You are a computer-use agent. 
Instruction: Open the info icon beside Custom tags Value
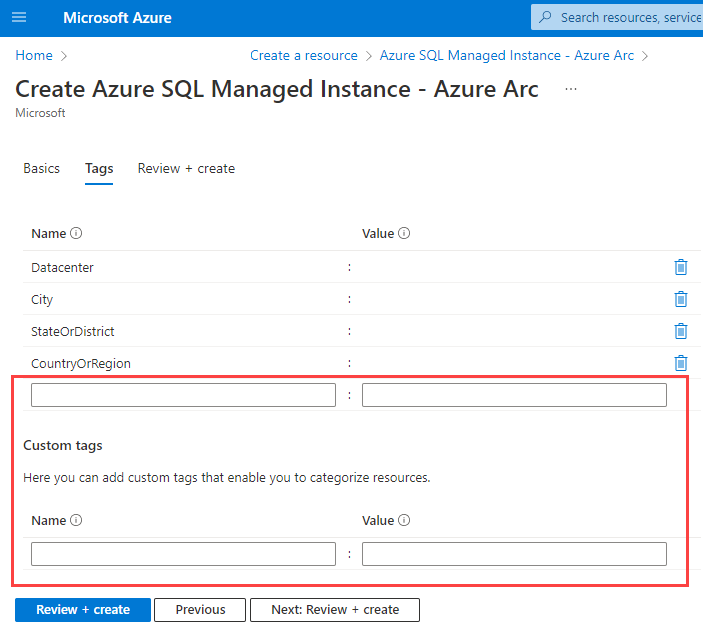pos(404,520)
